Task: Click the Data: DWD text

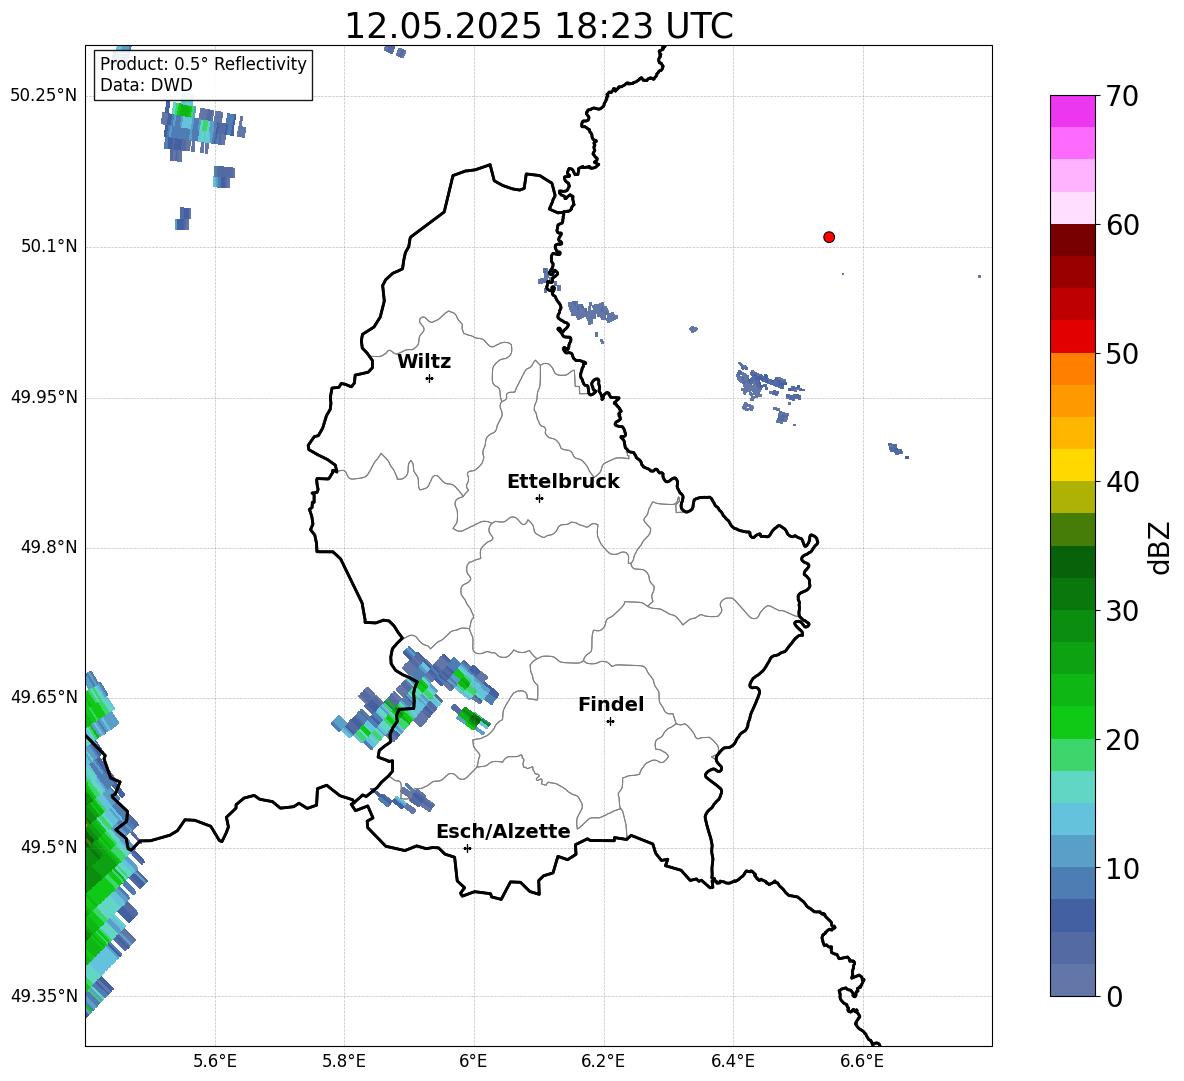Action: click(x=146, y=85)
